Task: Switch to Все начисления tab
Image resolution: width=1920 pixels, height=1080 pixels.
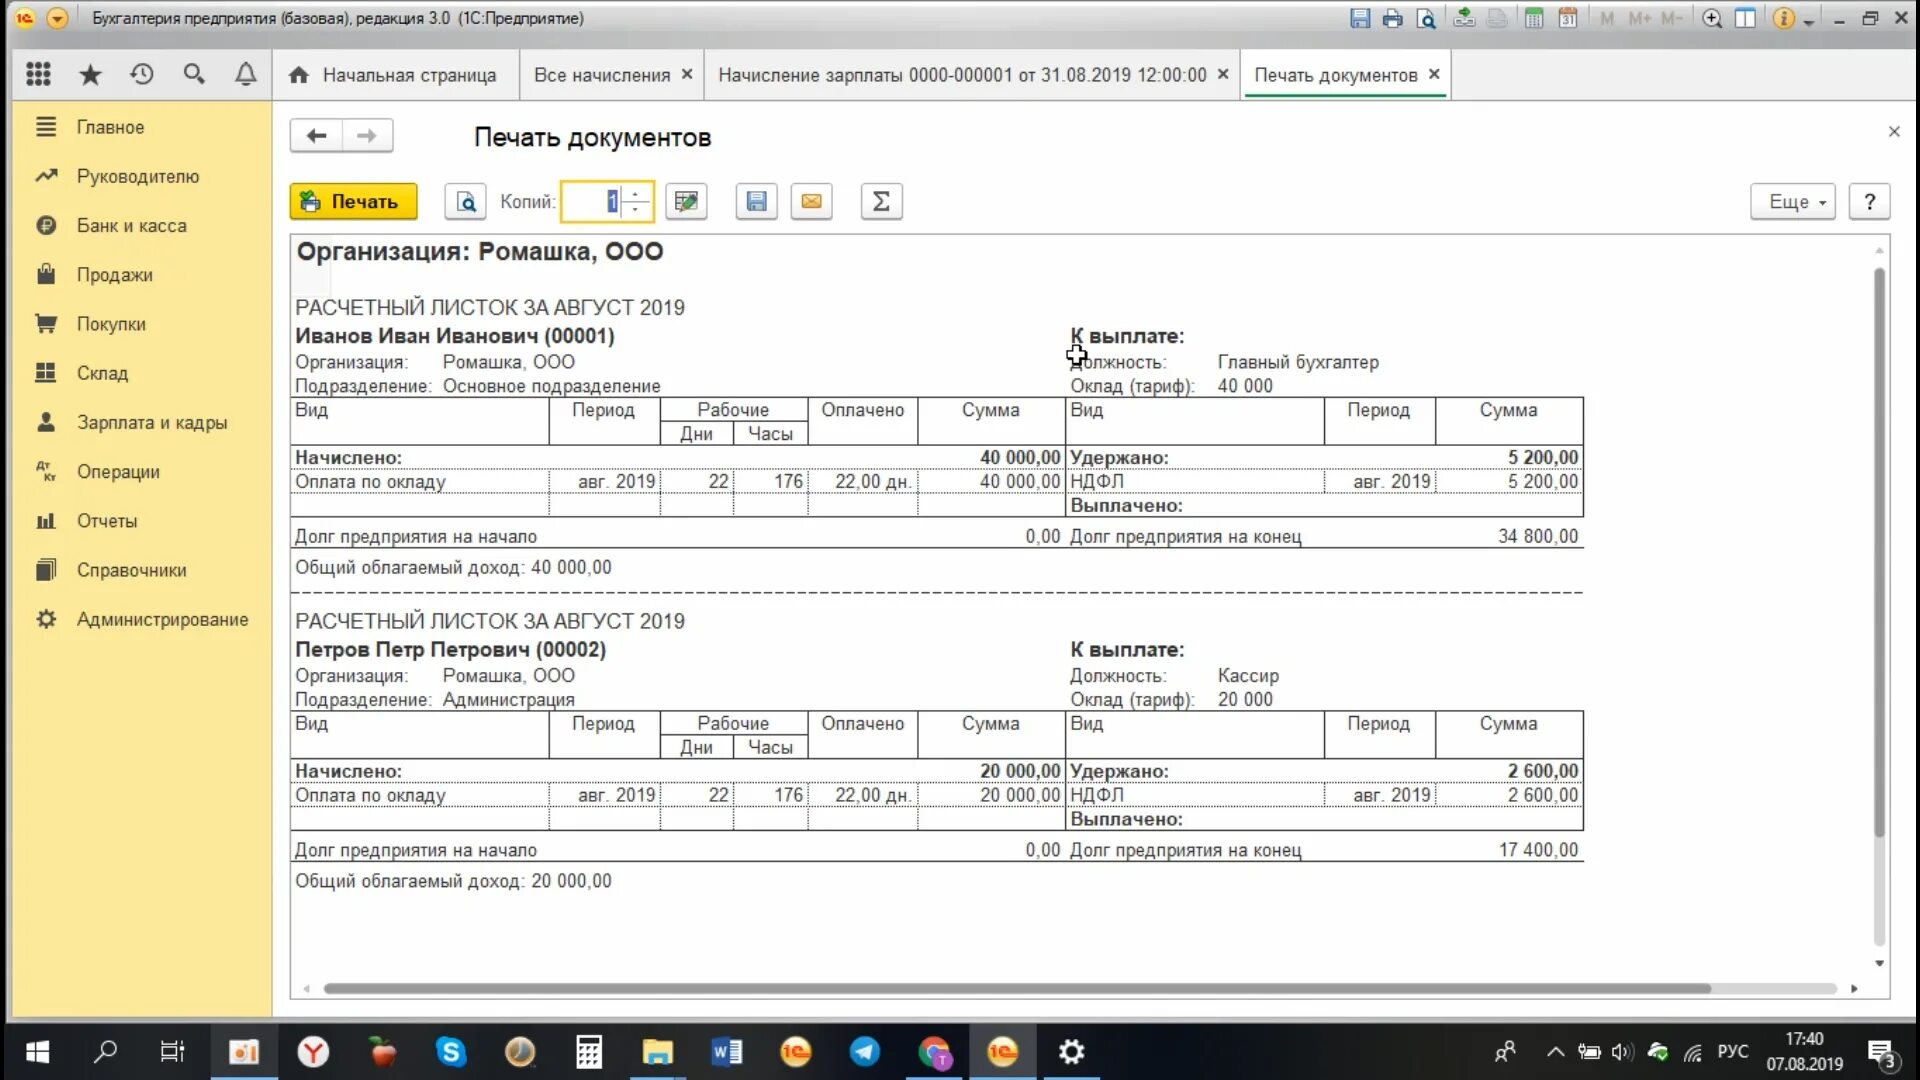Action: tap(601, 75)
